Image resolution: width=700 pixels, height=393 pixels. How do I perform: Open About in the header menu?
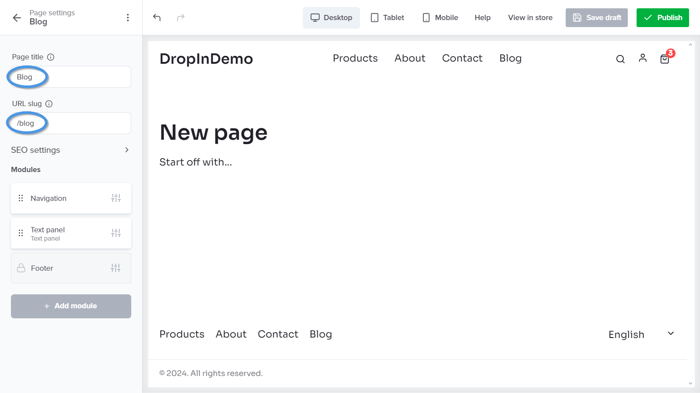click(x=410, y=58)
